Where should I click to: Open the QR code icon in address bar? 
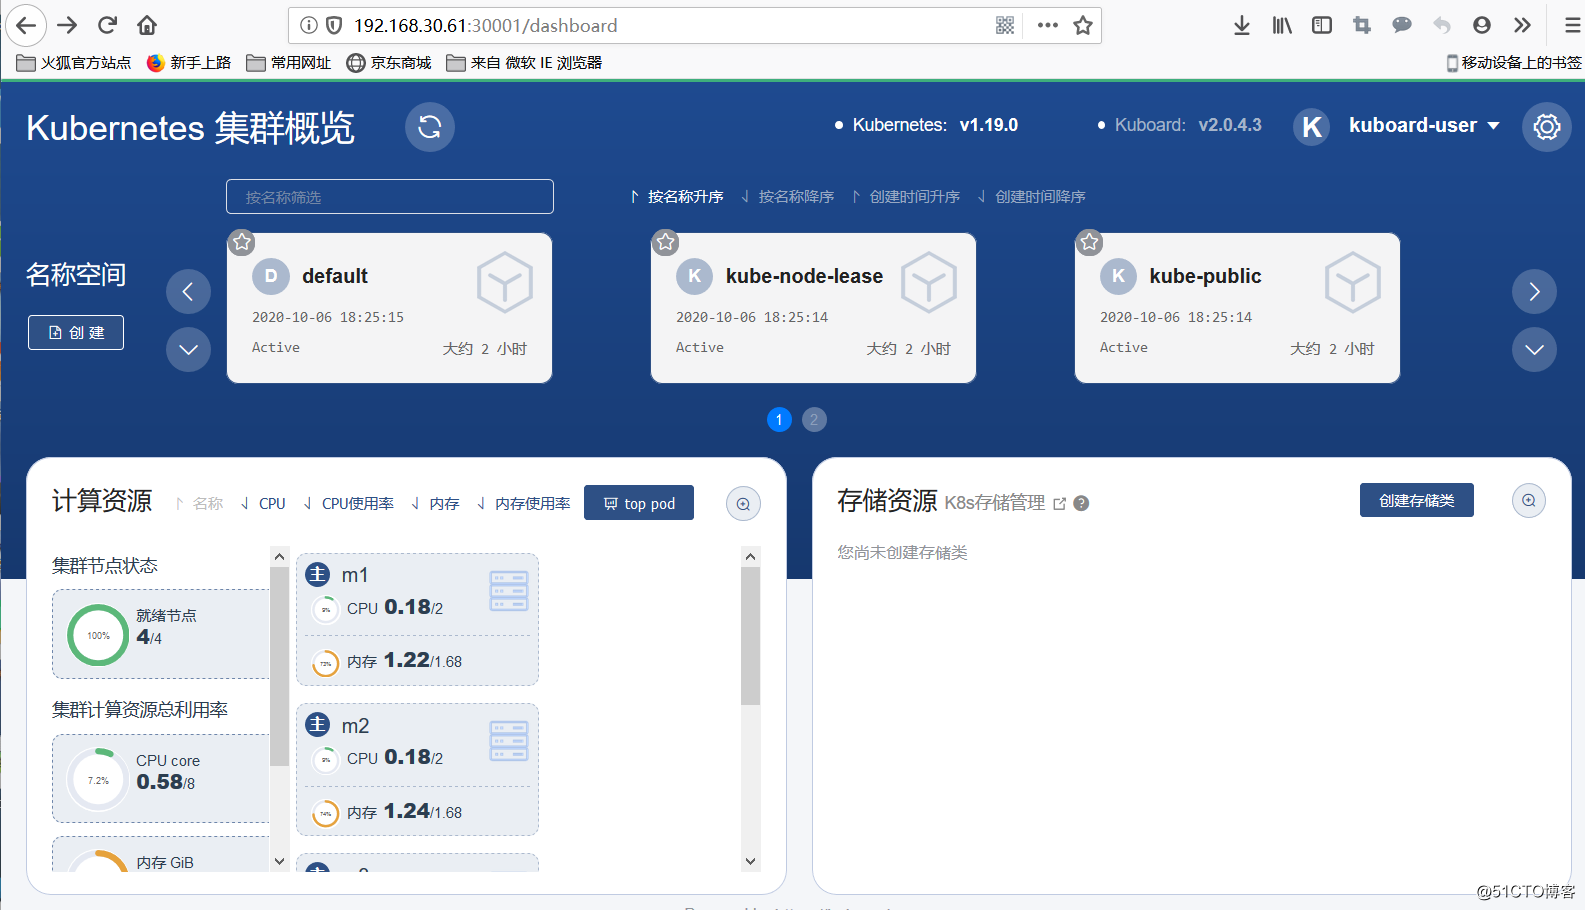(1005, 25)
